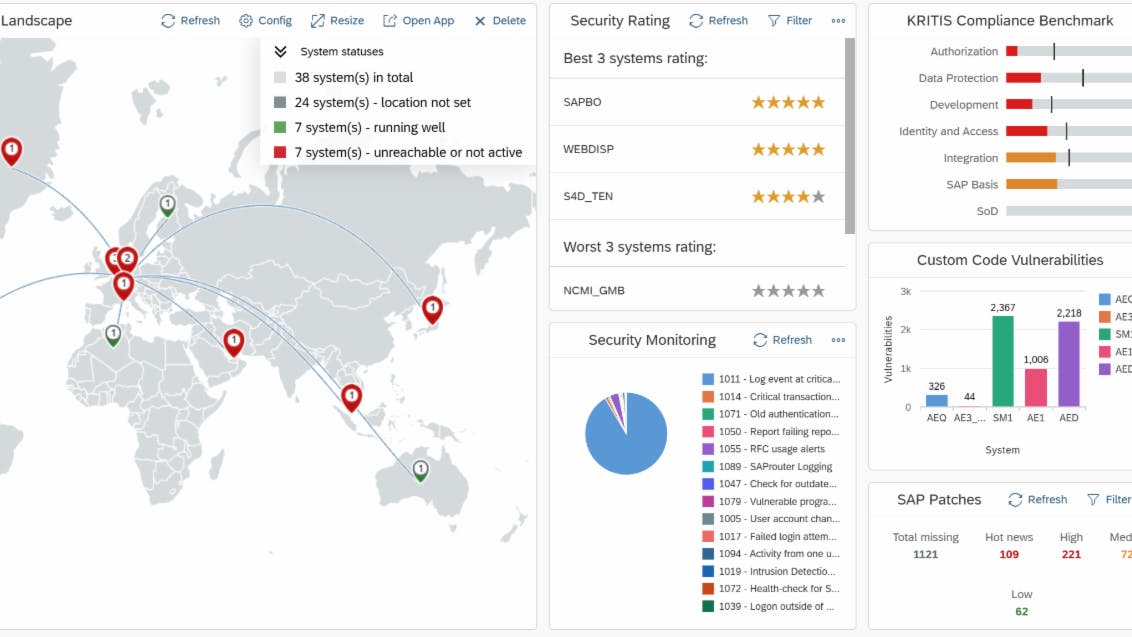Image resolution: width=1132 pixels, height=637 pixels.
Task: Open Config settings for Landscape
Action: tap(265, 21)
